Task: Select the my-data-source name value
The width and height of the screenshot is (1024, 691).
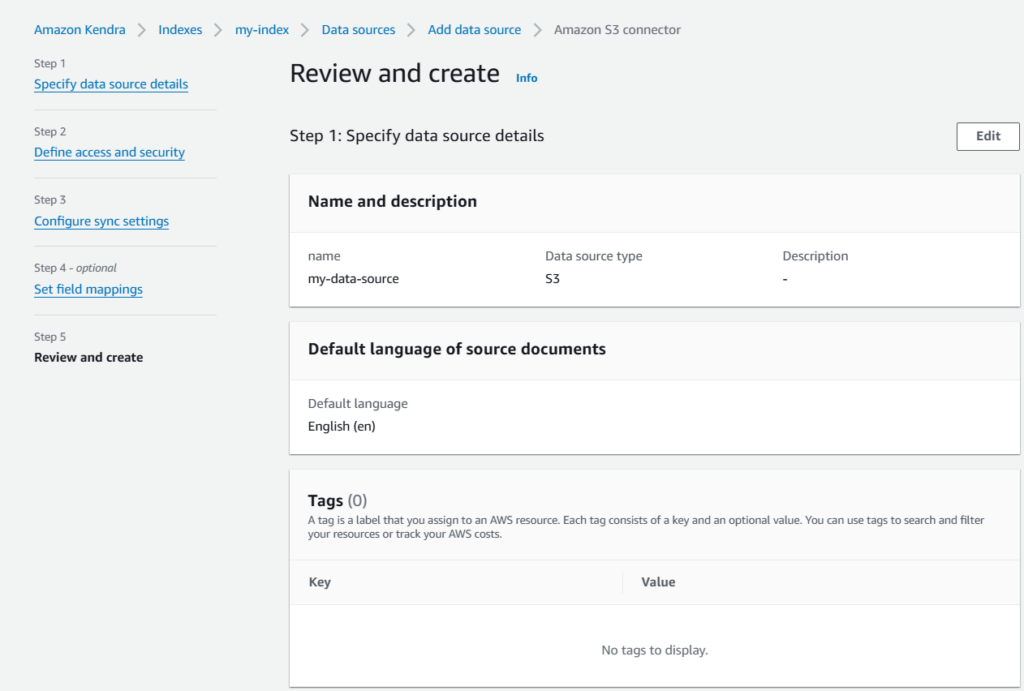Action: pos(353,279)
